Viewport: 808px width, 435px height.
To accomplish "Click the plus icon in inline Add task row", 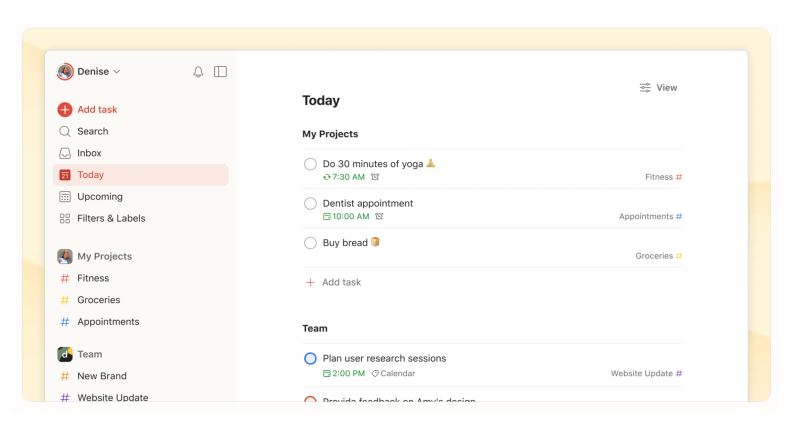I will tap(310, 282).
